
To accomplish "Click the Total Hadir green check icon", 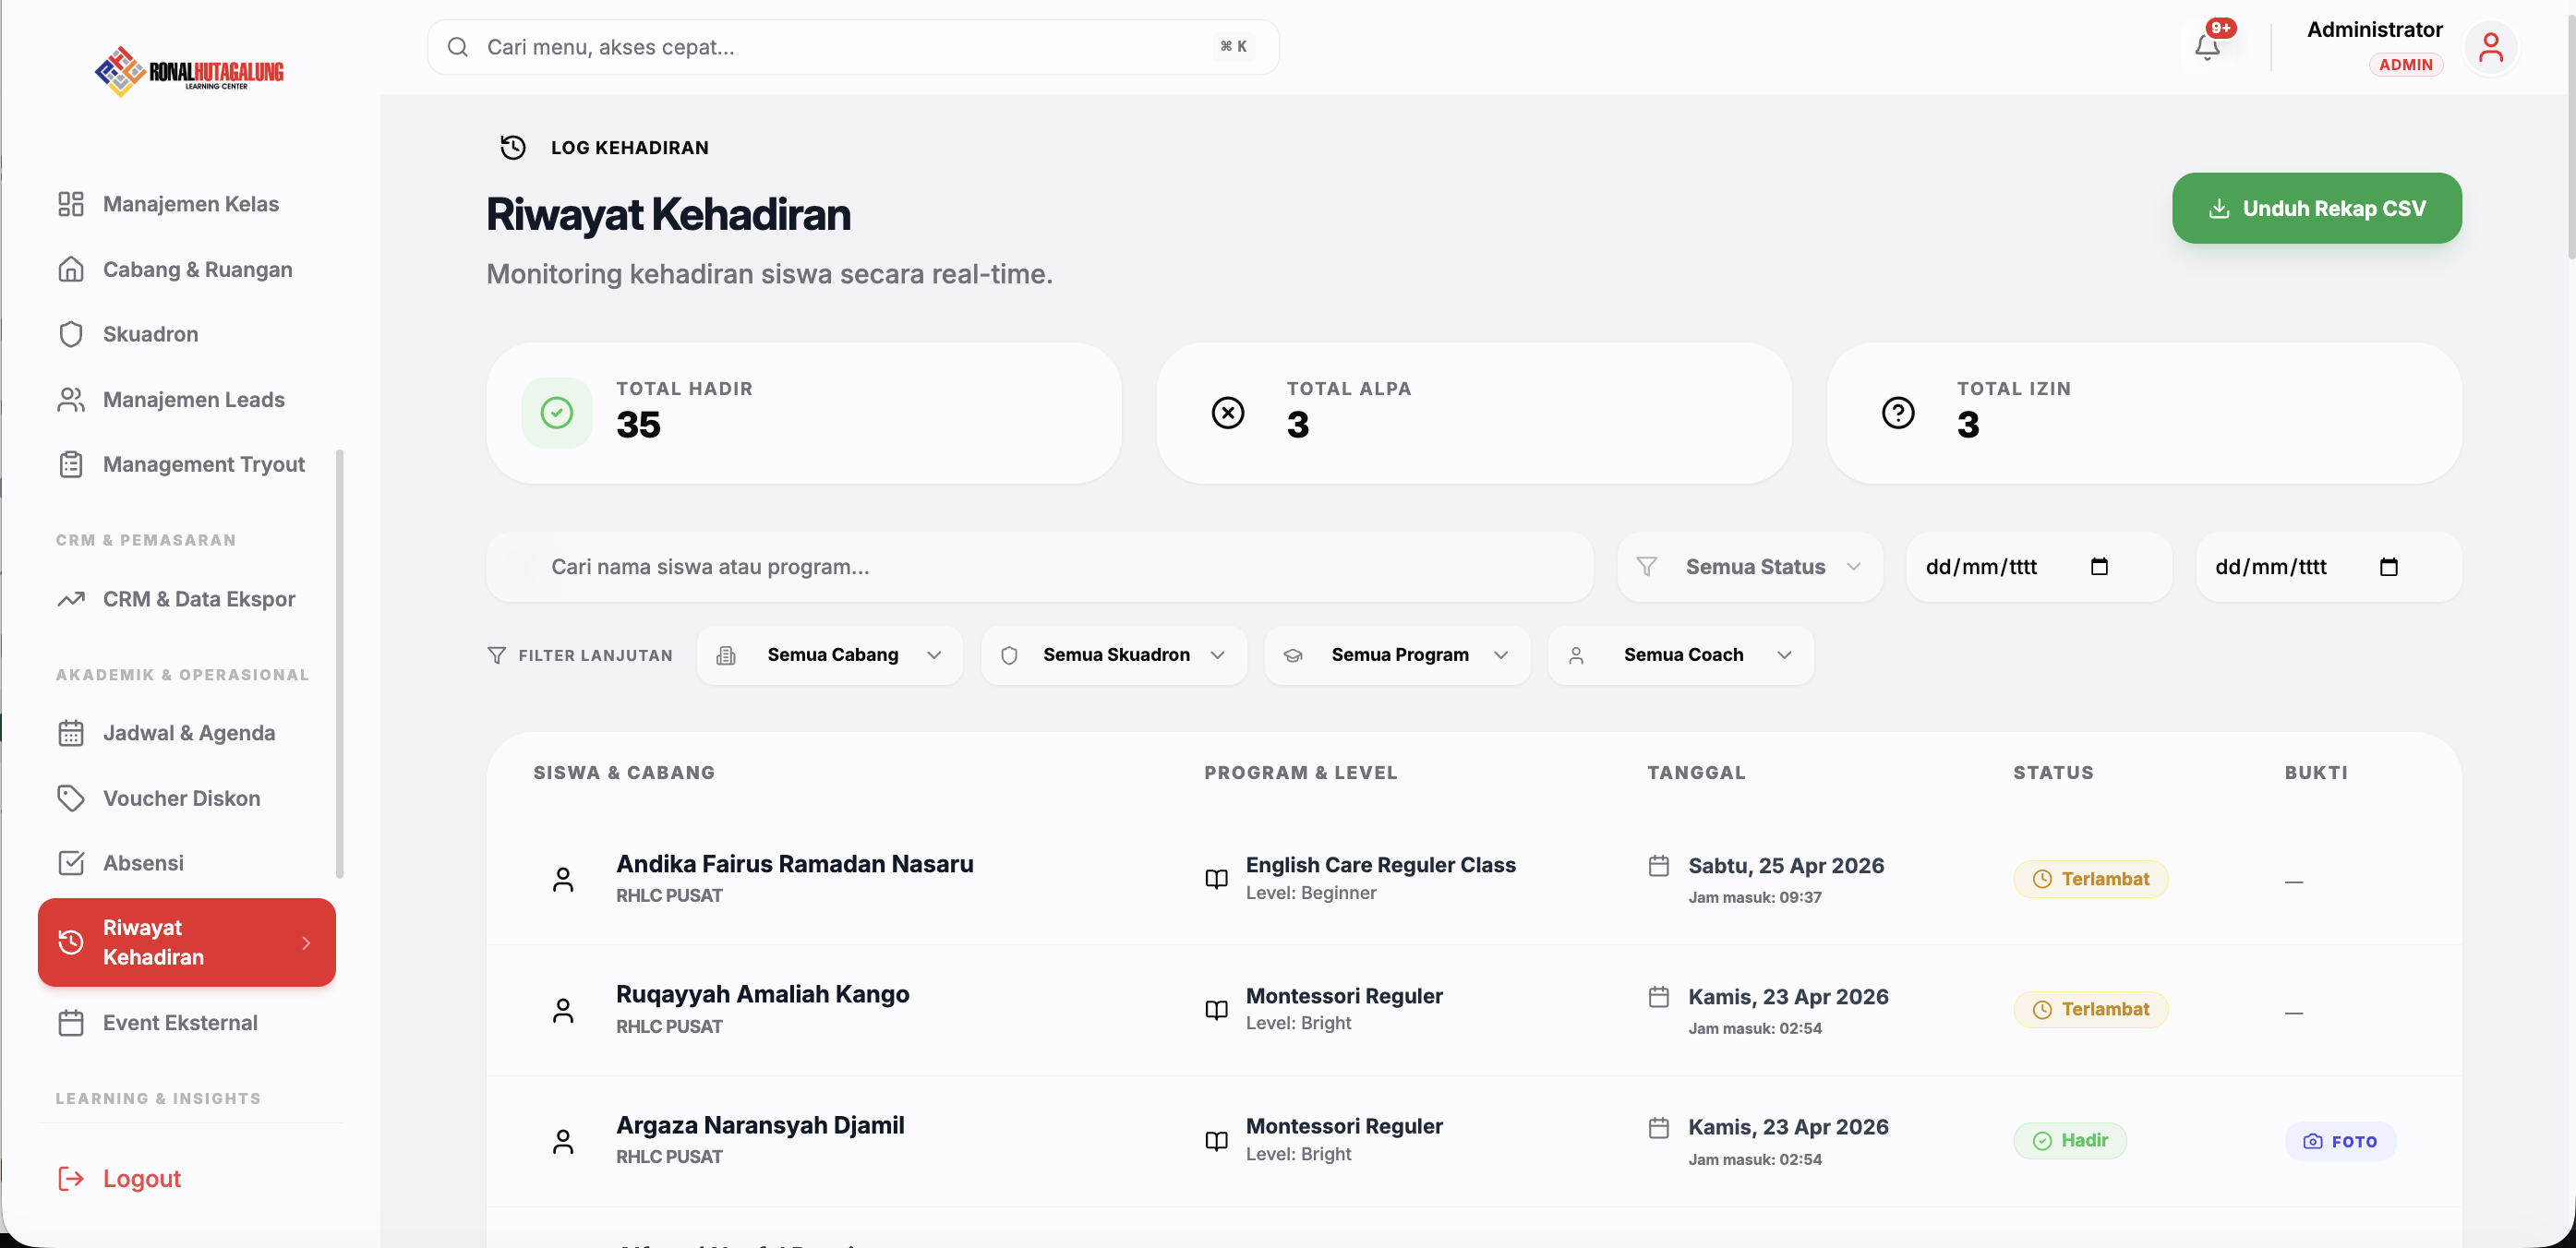I will click(x=557, y=412).
